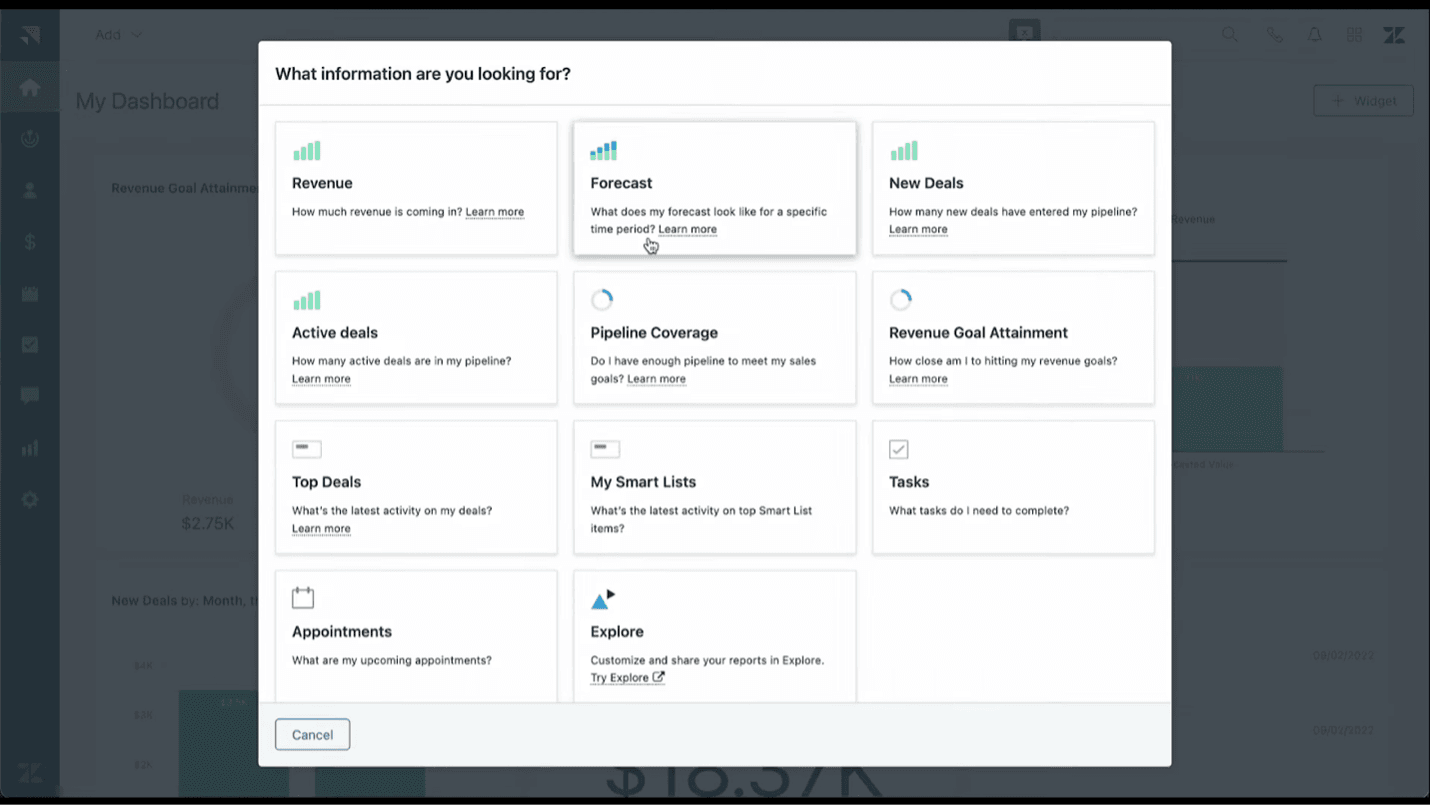Open the Add dropdown in top bar
This screenshot has height=809, width=1430.
118,35
